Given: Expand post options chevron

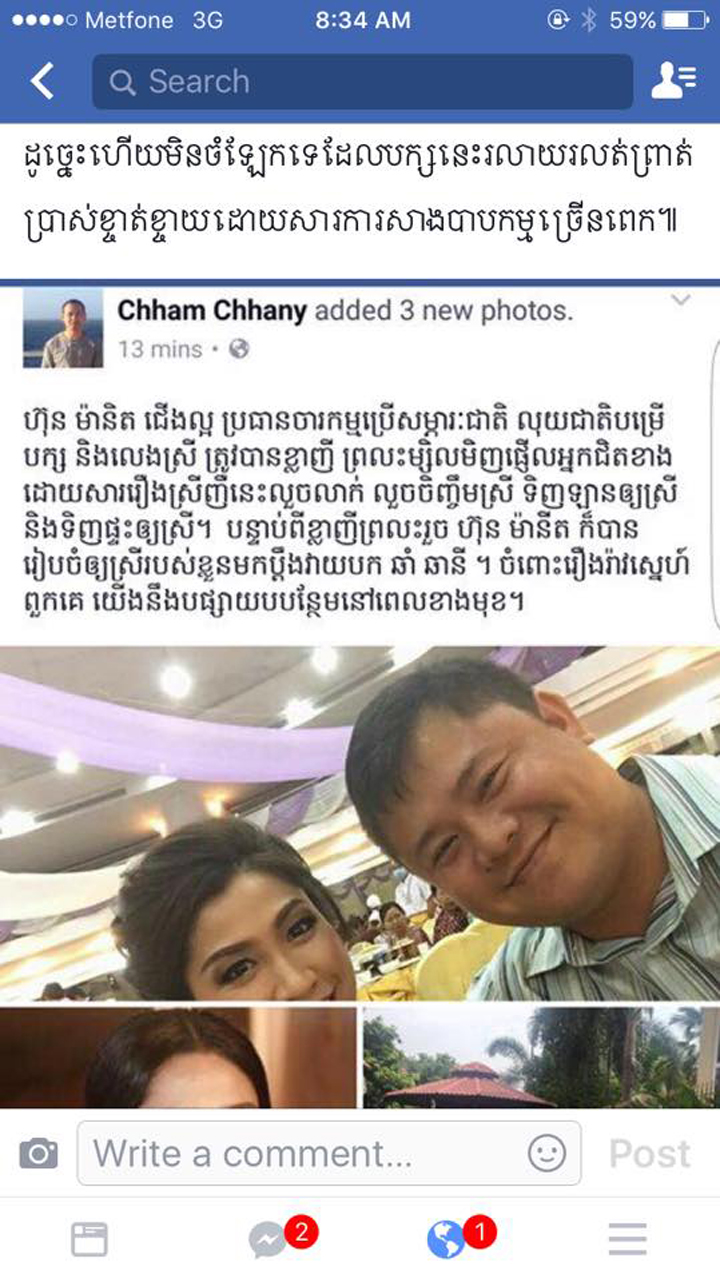Looking at the screenshot, I should pos(680,301).
